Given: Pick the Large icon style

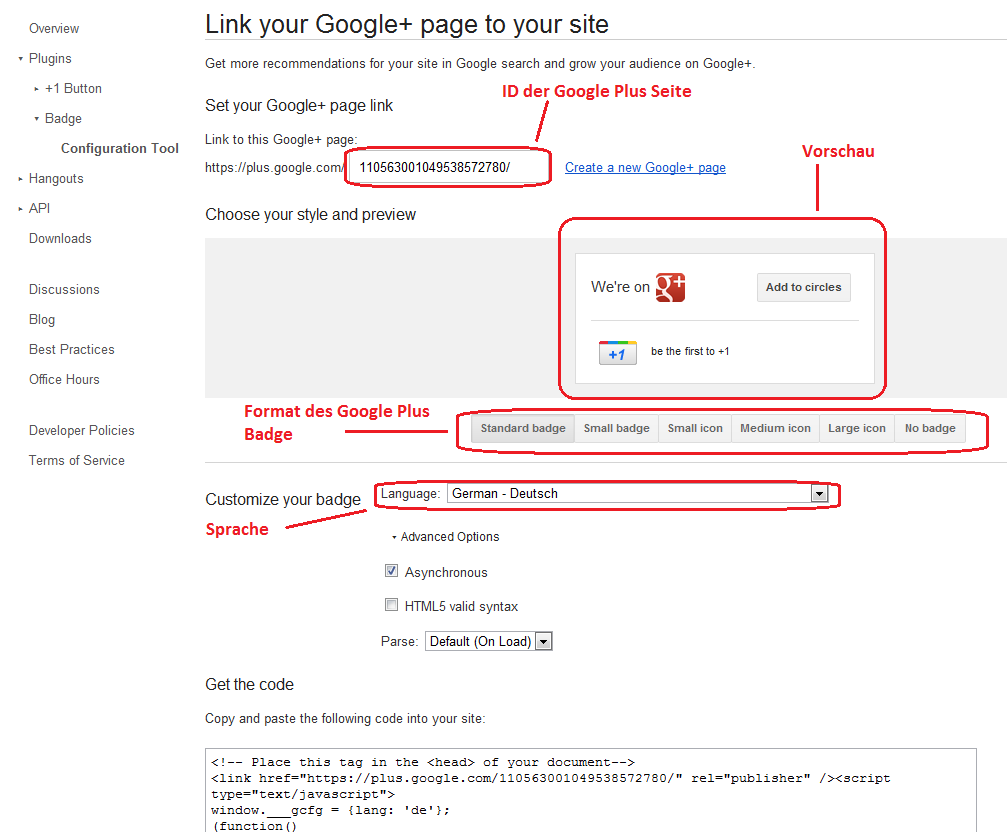Looking at the screenshot, I should coord(857,428).
